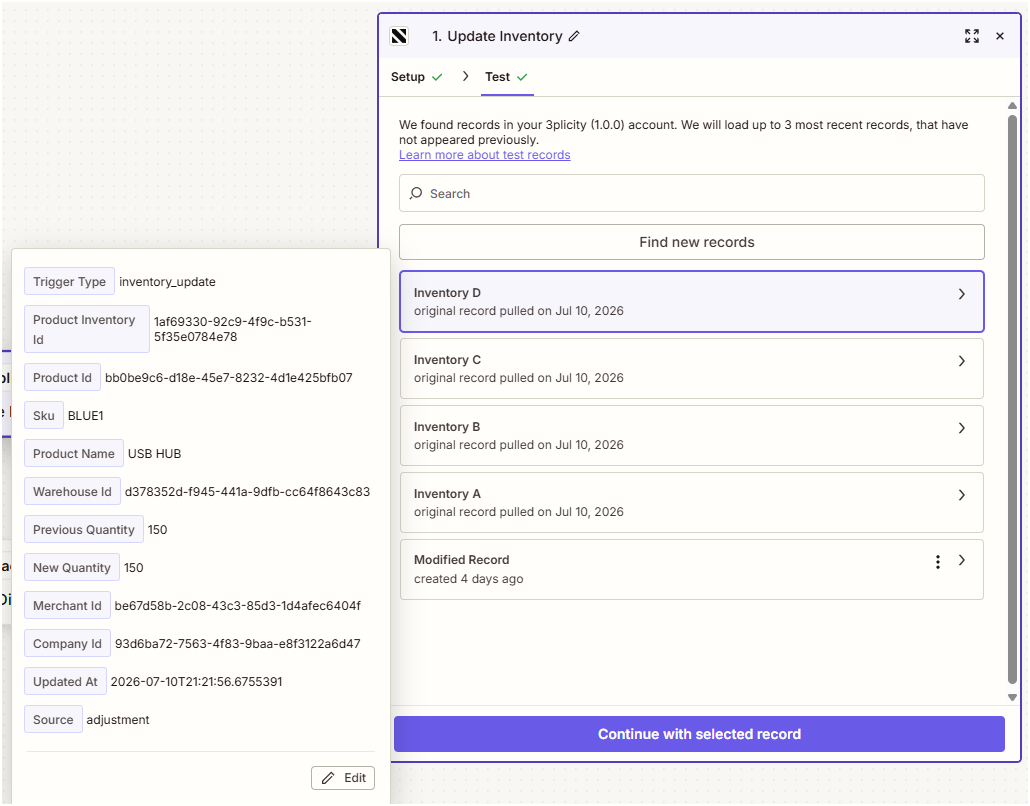Expand Inventory A with its chevron
This screenshot has height=806, width=1030.
click(x=962, y=495)
